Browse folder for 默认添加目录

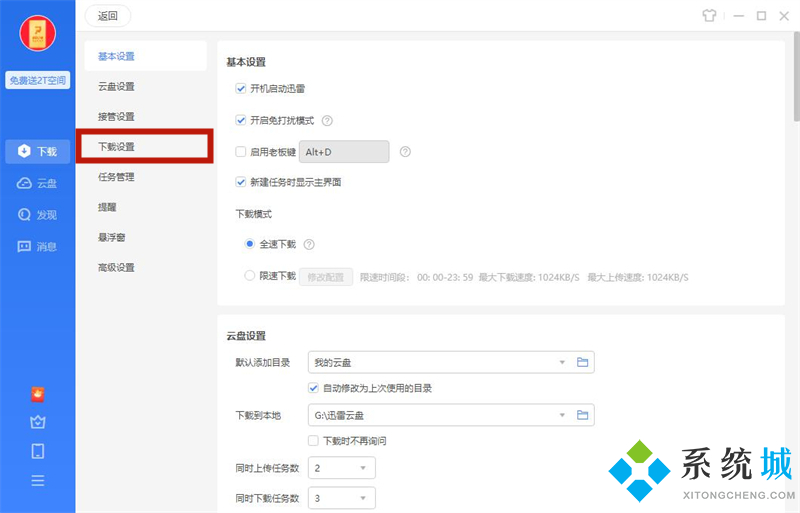[582, 362]
